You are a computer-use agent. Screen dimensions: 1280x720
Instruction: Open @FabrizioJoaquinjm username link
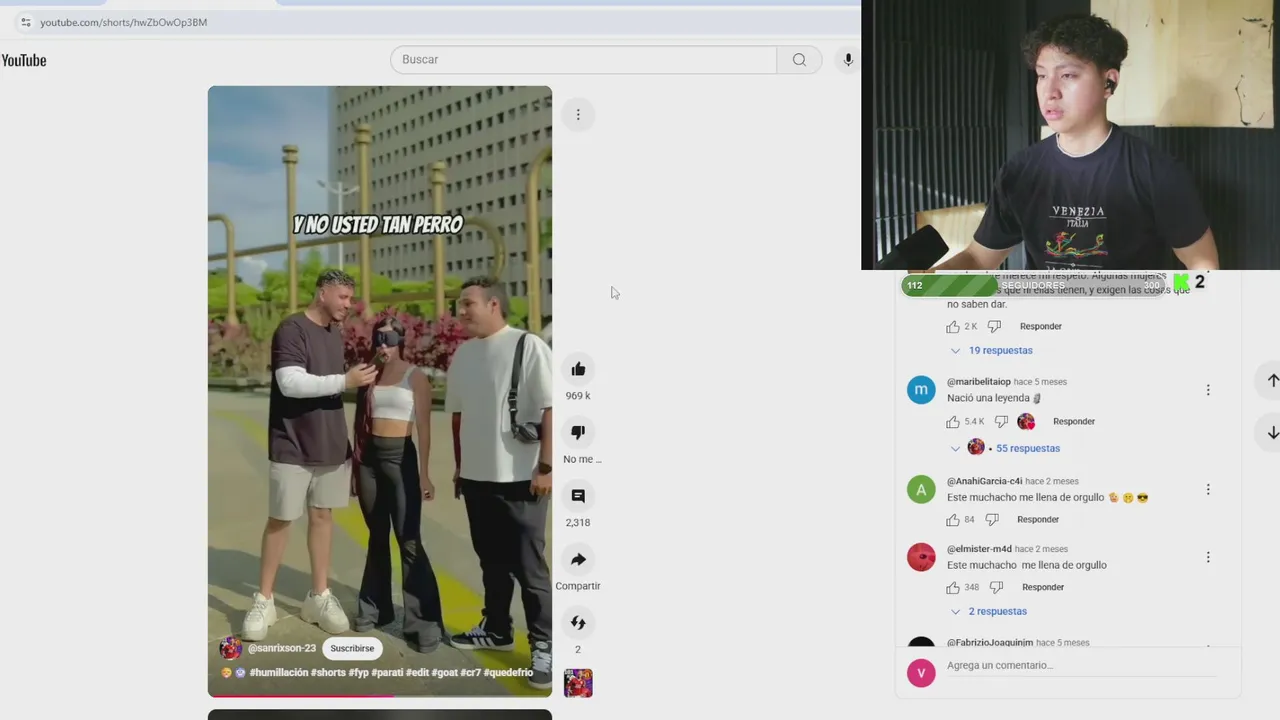coord(990,643)
